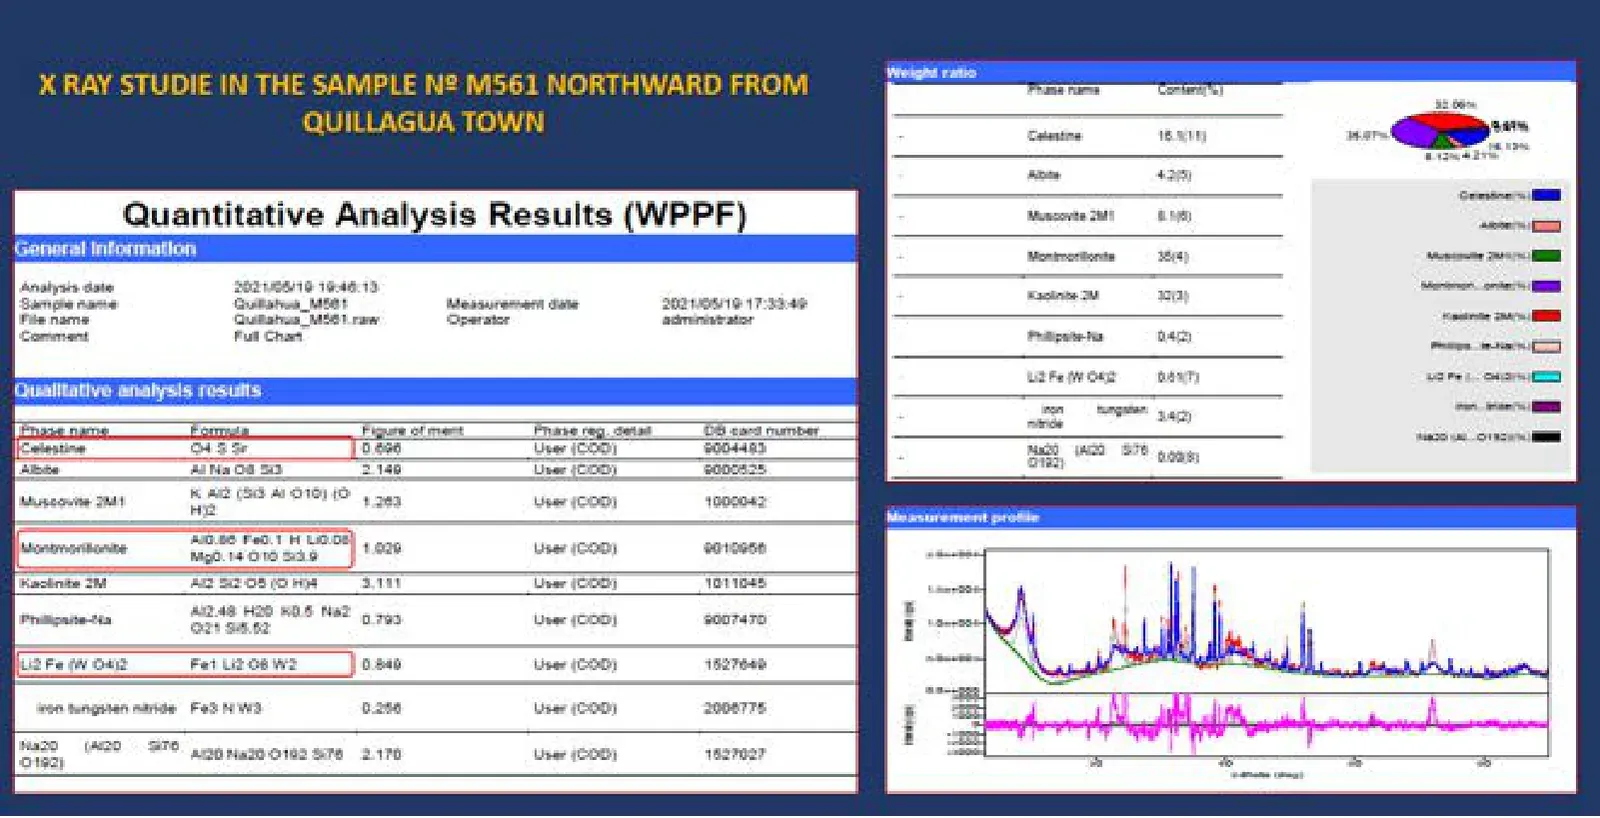Viewport: 1600px width, 818px height.
Task: Select the Figure of merit column header
Action: click(x=412, y=430)
